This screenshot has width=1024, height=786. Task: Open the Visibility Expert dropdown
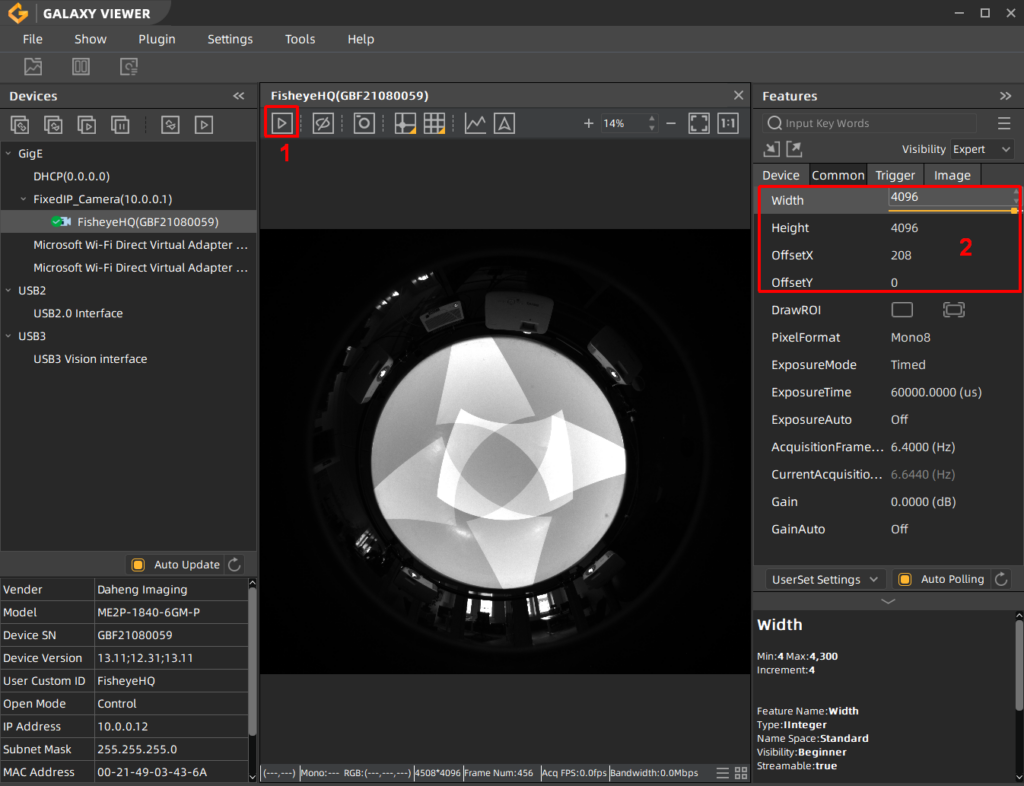tap(981, 148)
